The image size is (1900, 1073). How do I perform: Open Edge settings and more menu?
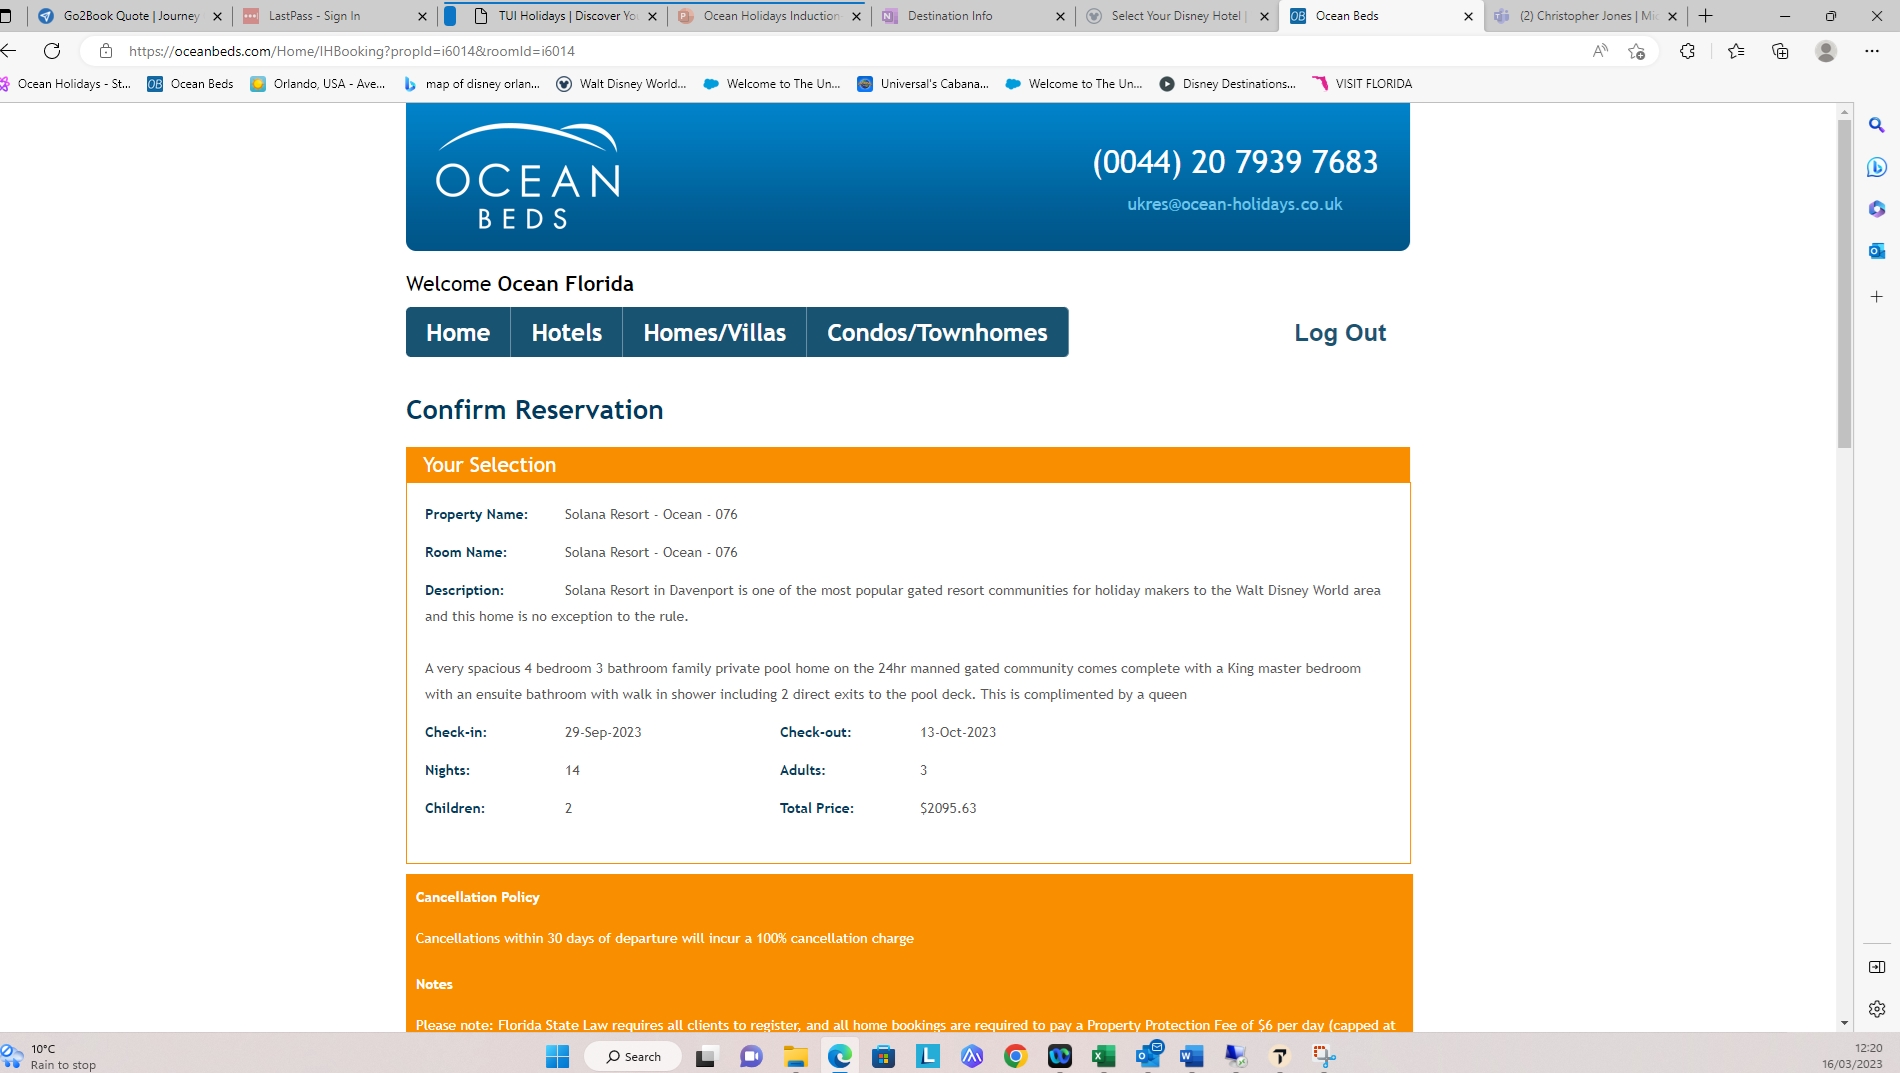[1872, 51]
